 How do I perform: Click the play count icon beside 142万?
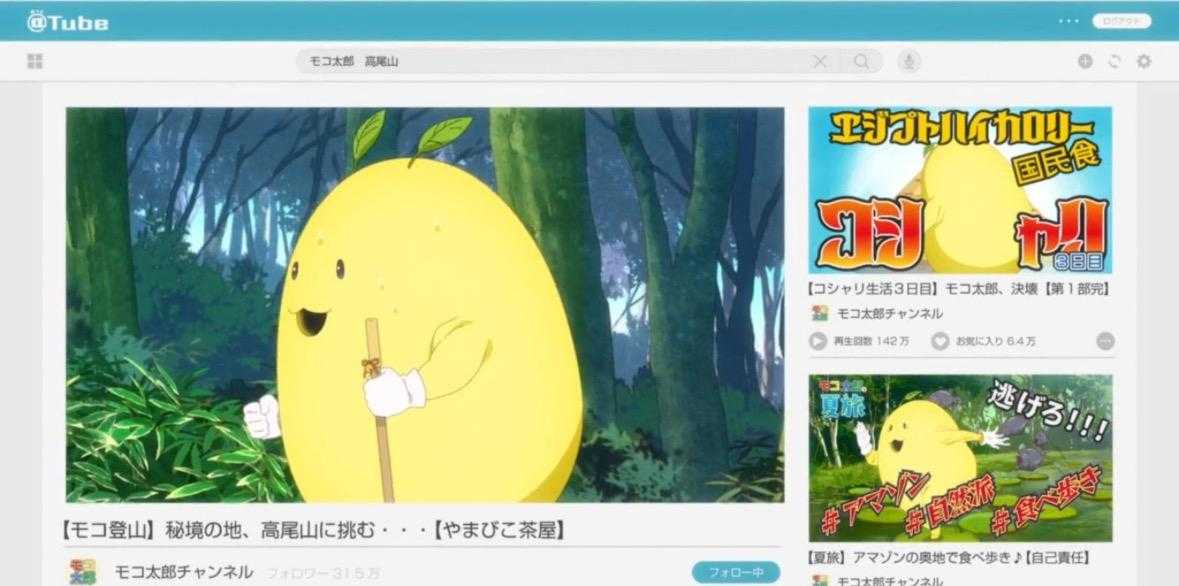point(818,341)
